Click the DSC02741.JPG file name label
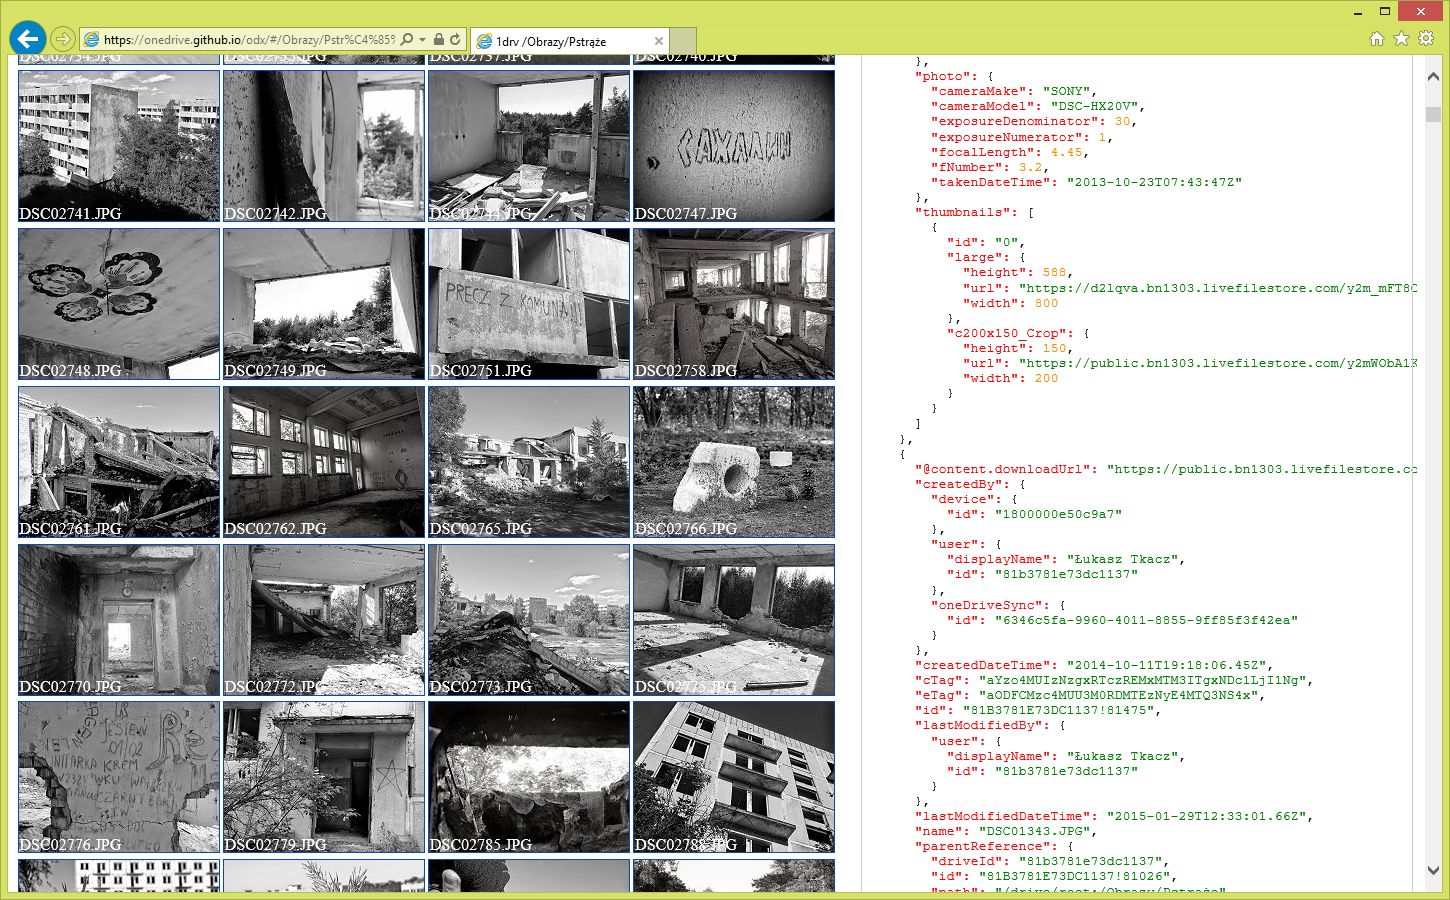This screenshot has height=900, width=1450. [x=70, y=213]
